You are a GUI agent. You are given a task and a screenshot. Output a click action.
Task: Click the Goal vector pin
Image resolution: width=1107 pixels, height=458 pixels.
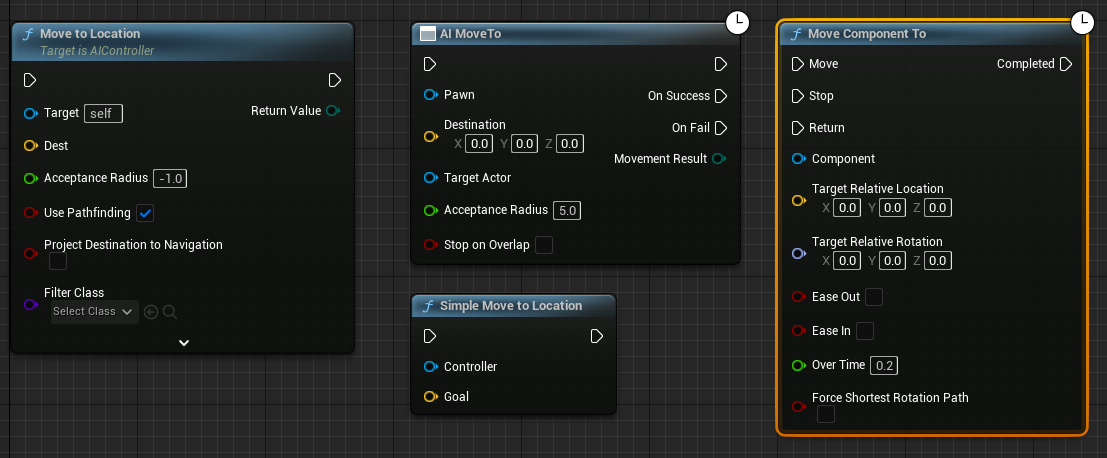430,397
